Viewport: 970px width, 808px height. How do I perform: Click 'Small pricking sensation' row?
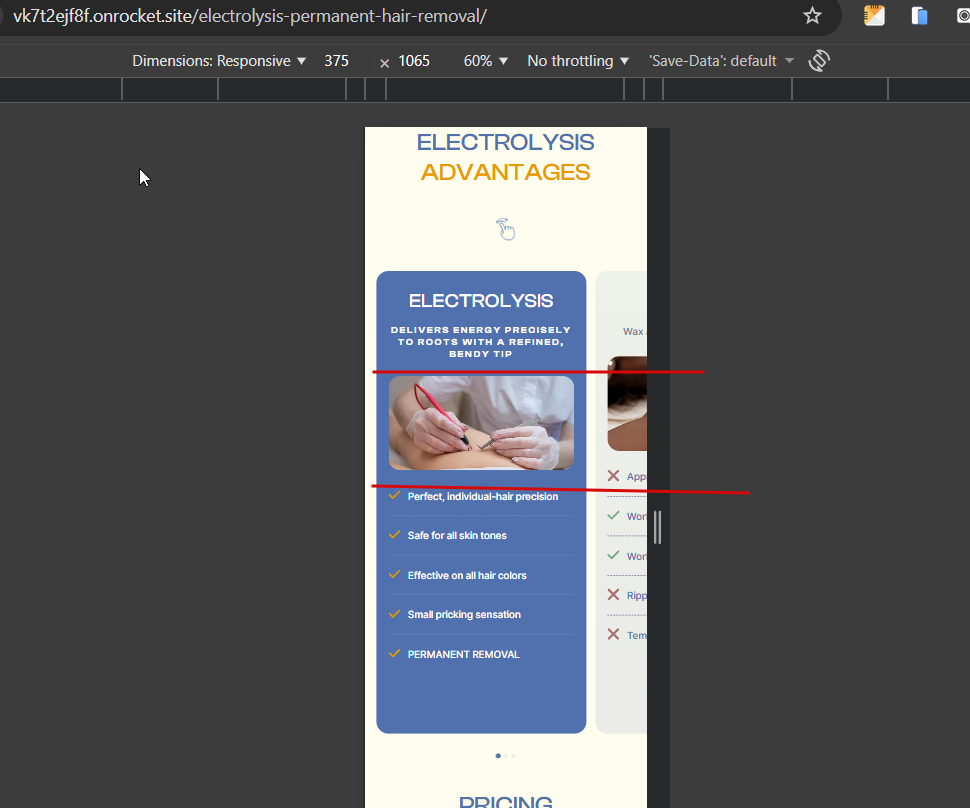(x=481, y=614)
